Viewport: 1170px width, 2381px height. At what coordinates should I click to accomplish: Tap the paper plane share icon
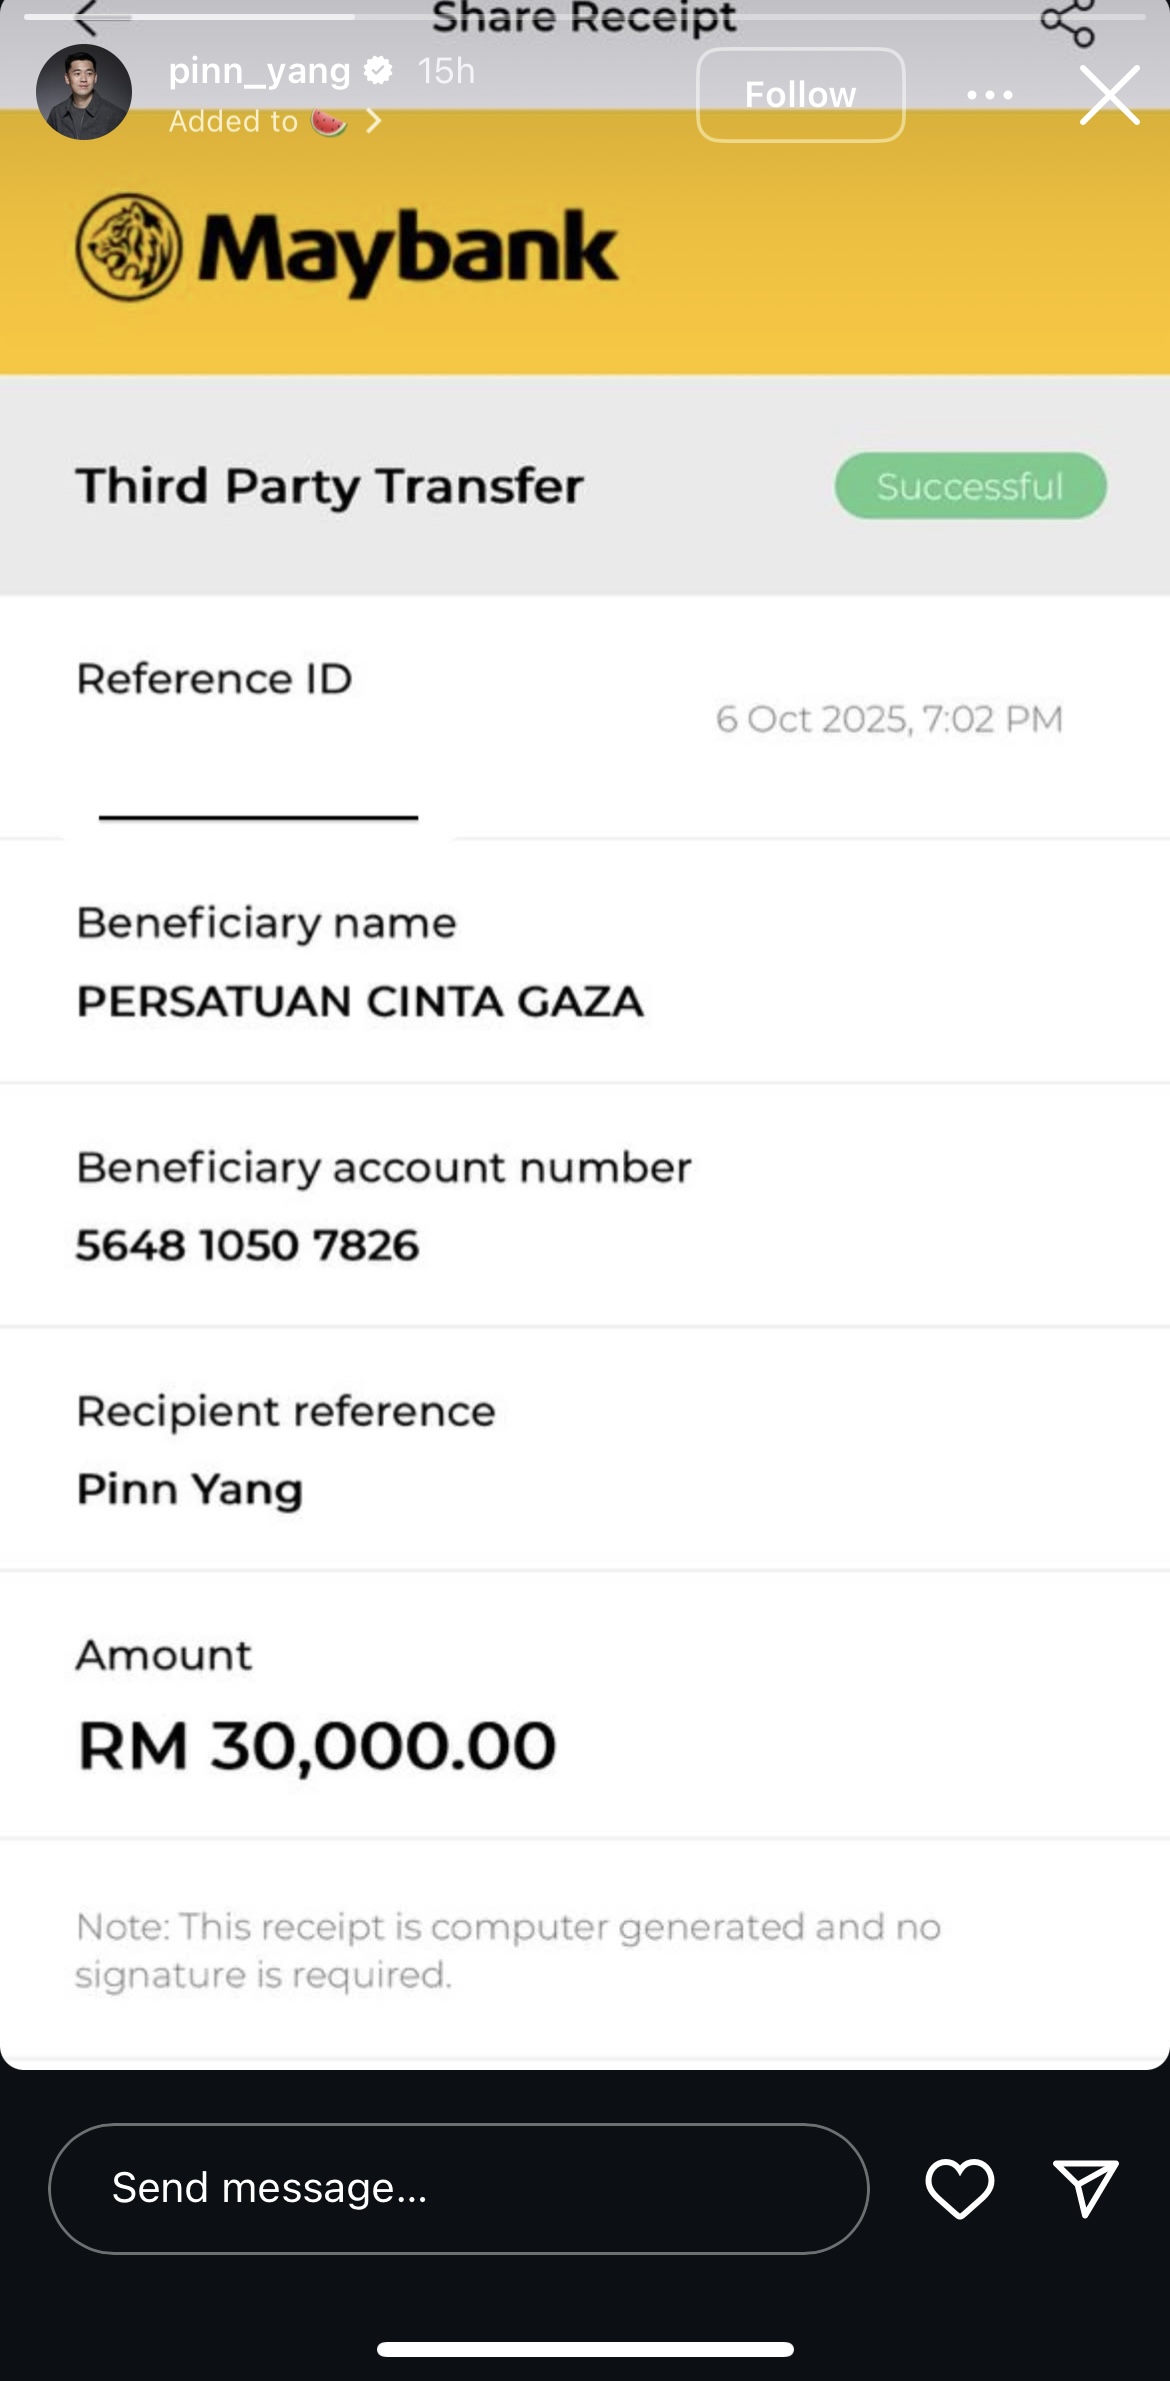(1085, 2188)
